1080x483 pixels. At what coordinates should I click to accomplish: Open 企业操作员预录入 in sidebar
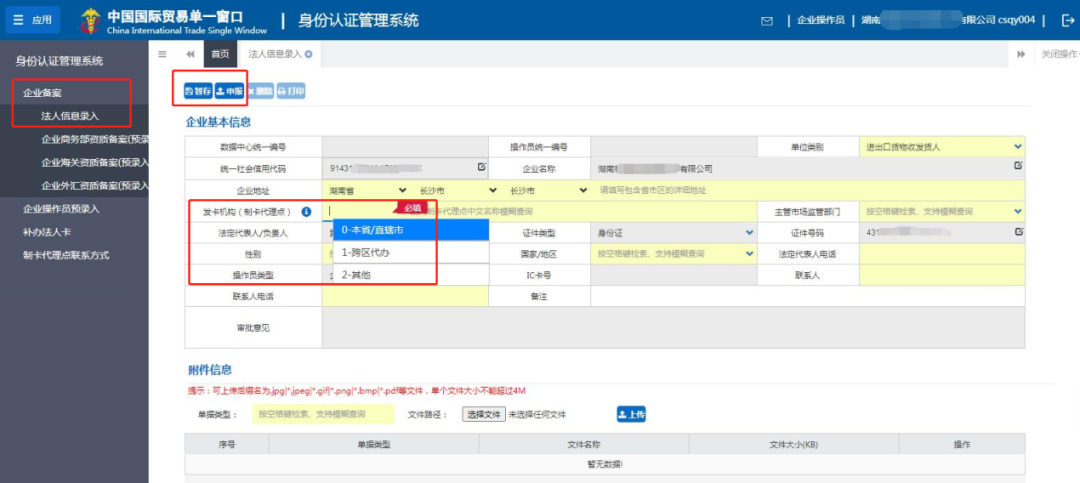click(61, 209)
